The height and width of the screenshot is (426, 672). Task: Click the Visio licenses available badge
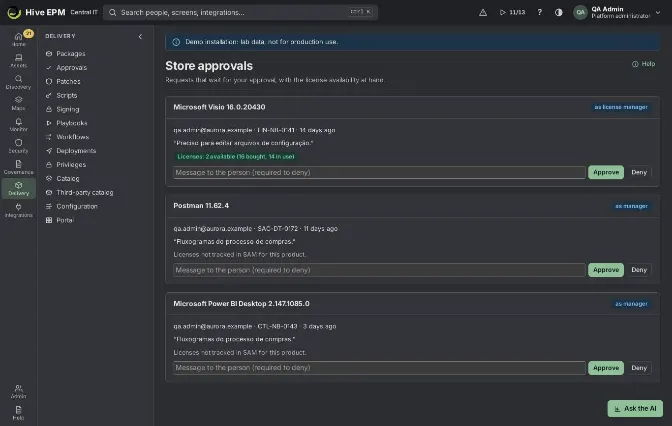[236, 157]
